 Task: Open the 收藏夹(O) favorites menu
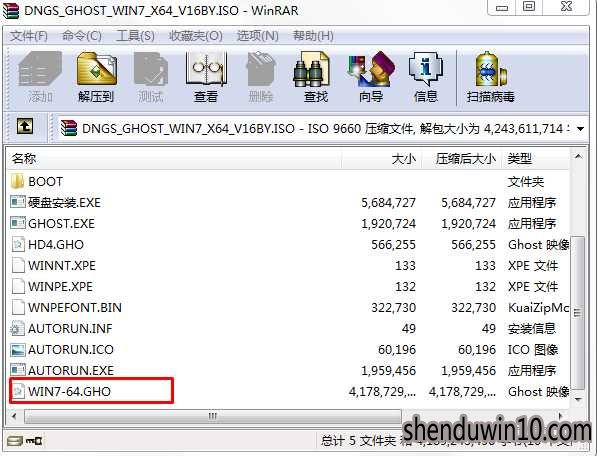tap(195, 36)
